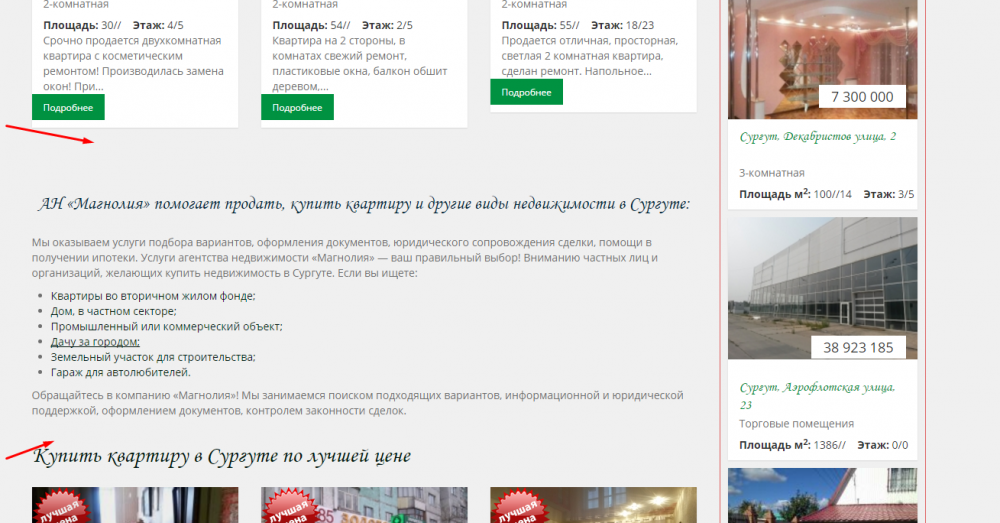Image resolution: width=1000 pixels, height=523 pixels.
Task: Open middle best-price listing image with building
Action: [x=364, y=505]
